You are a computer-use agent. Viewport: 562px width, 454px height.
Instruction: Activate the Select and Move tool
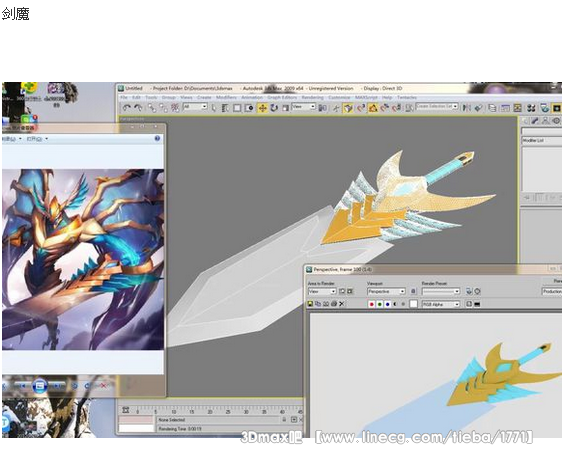(x=262, y=107)
